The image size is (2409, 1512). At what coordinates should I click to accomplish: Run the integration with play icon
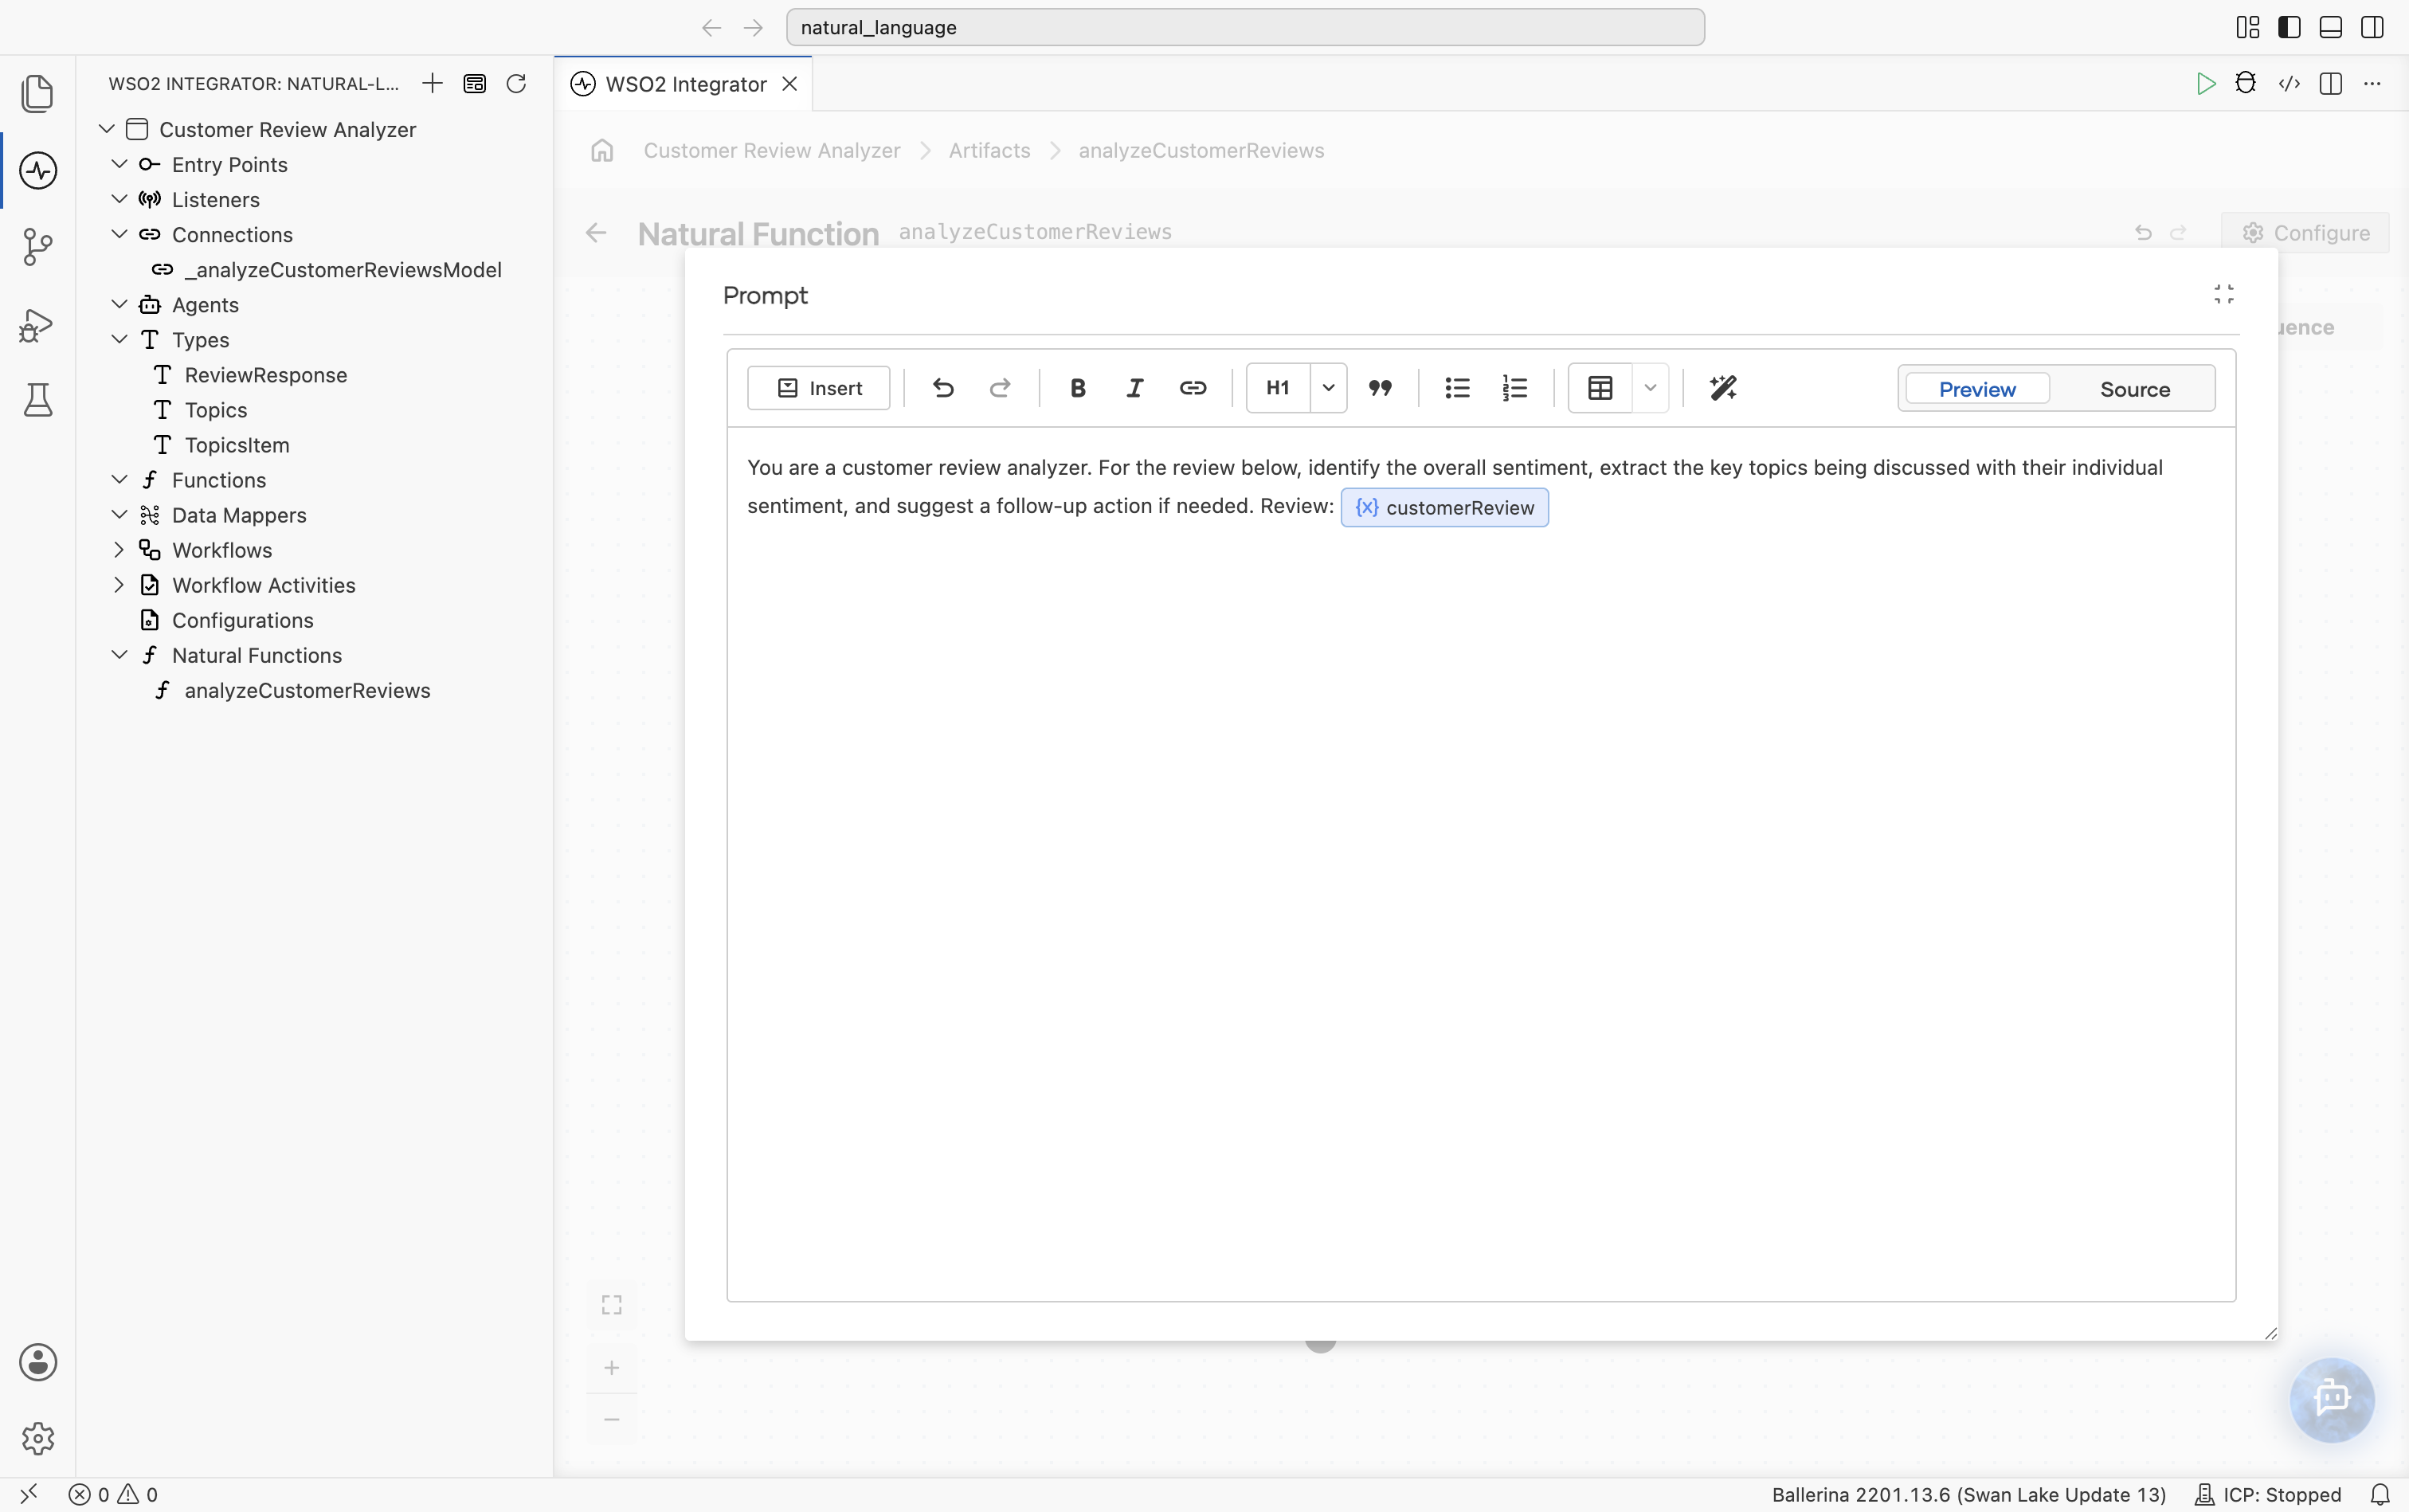(2205, 84)
